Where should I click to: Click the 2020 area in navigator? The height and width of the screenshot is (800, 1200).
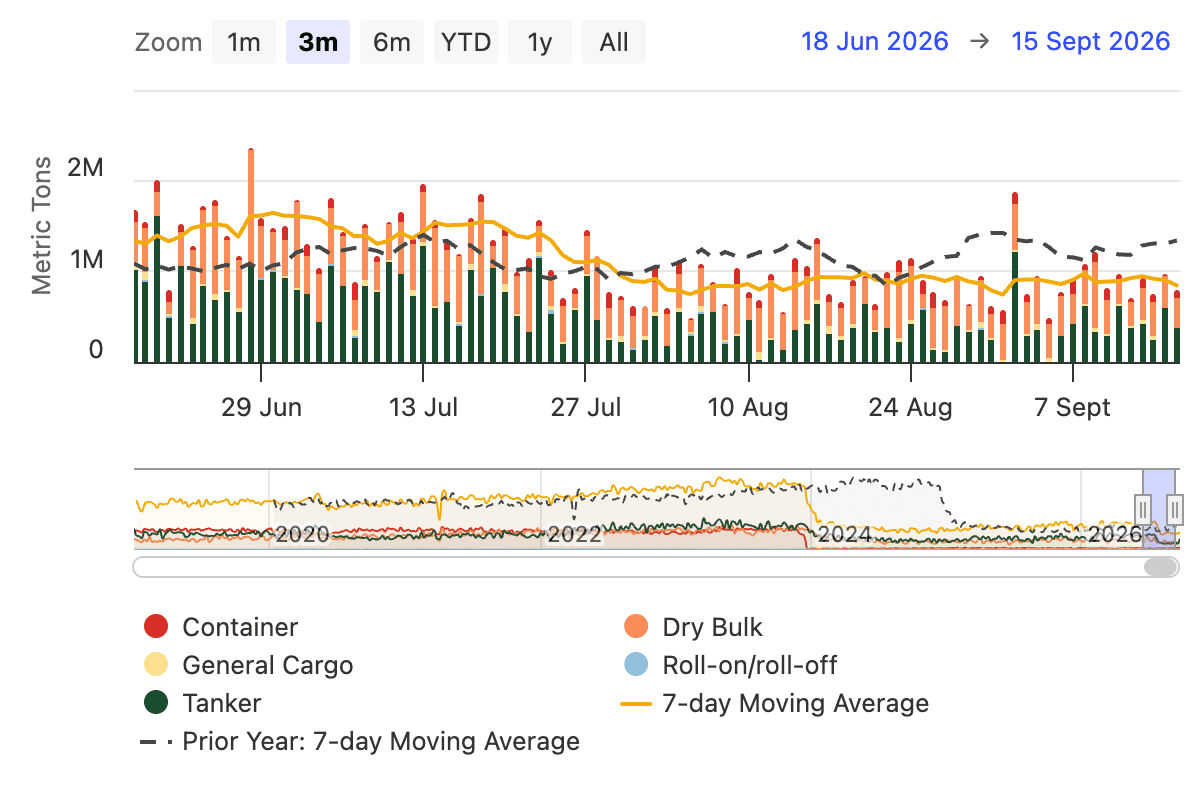pos(302,535)
